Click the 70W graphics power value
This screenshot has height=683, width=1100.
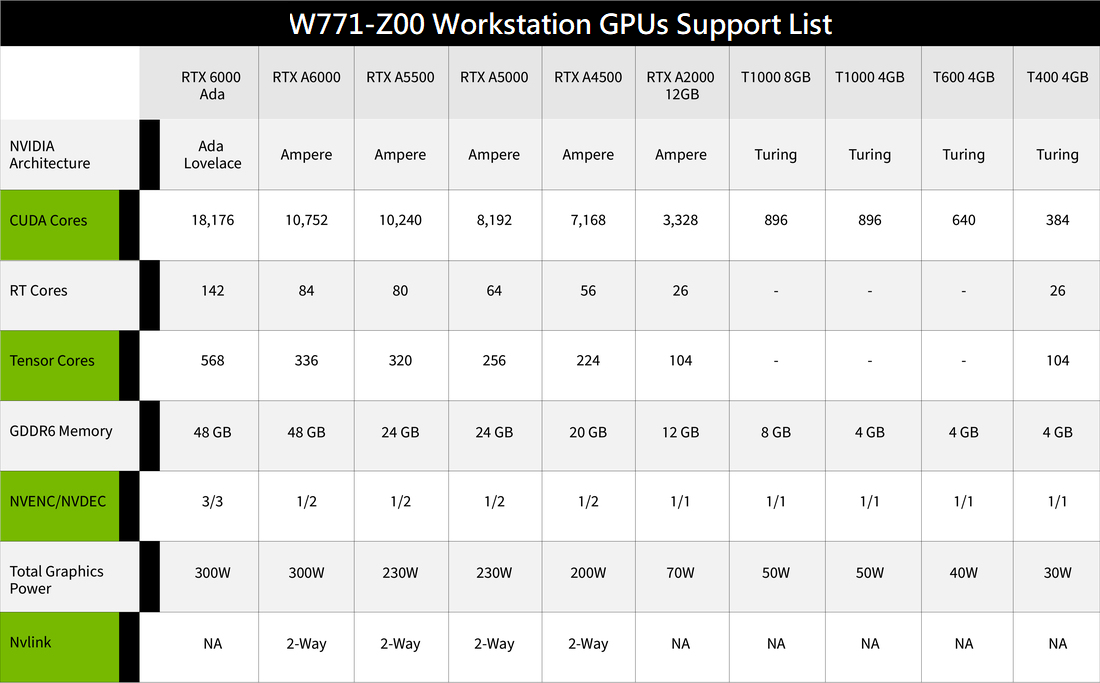tap(680, 573)
